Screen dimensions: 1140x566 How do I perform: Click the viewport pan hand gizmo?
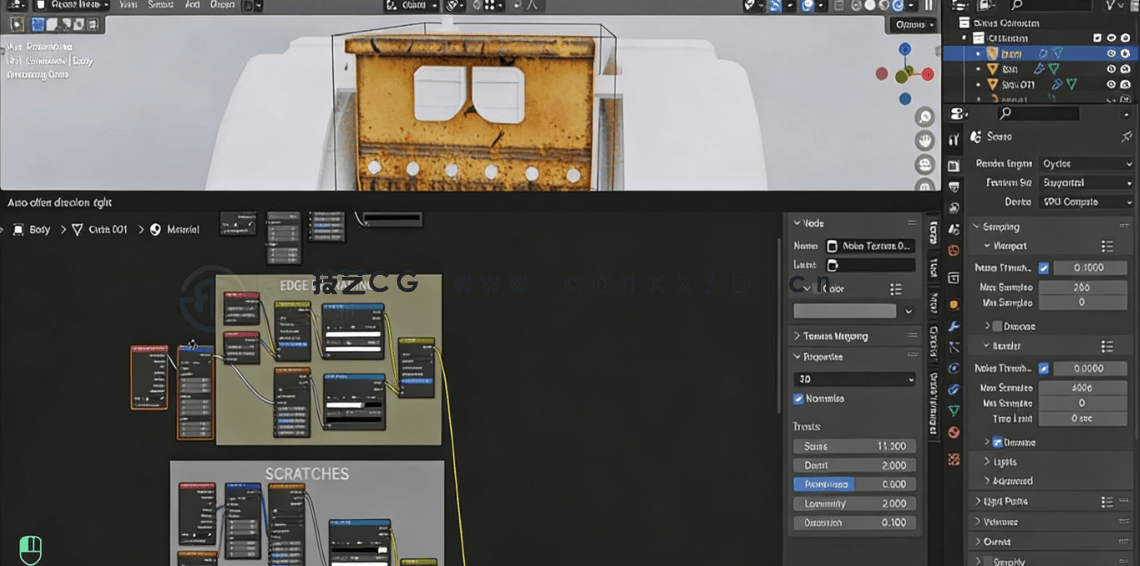[x=925, y=140]
